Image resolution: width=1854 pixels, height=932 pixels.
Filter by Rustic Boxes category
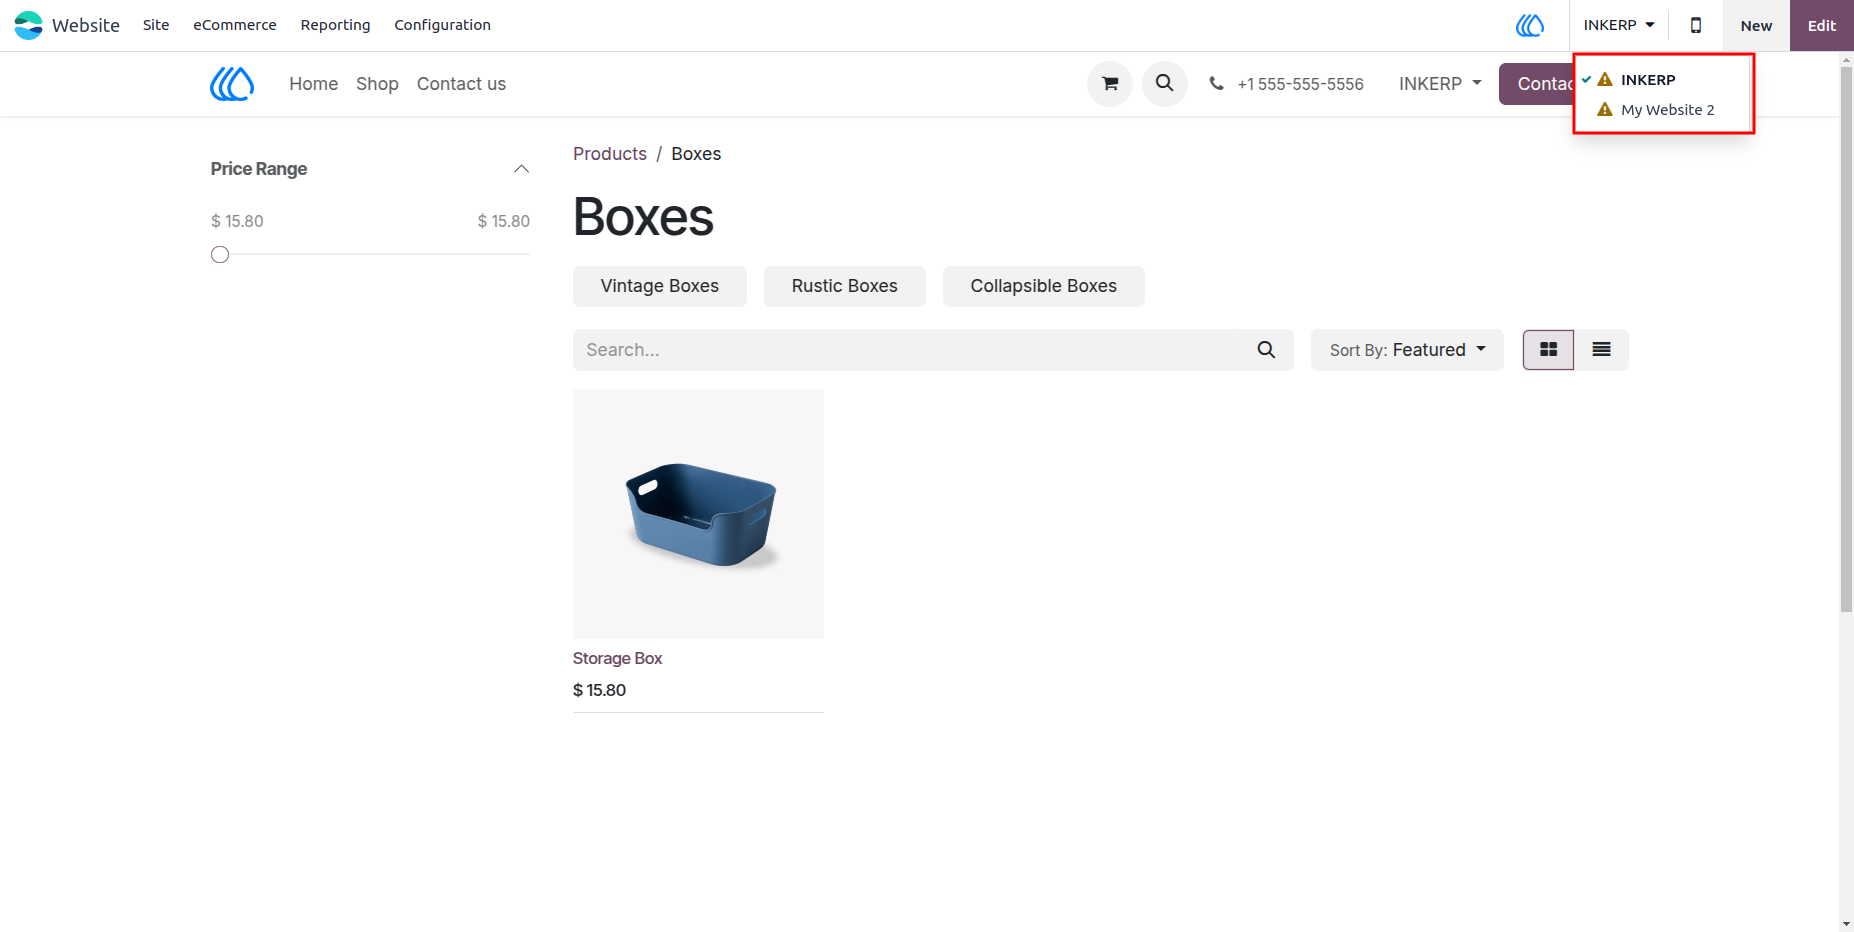(x=845, y=286)
